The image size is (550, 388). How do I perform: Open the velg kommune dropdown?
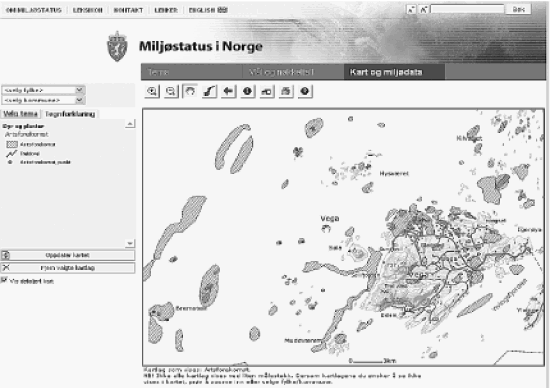pyautogui.click(x=43, y=100)
